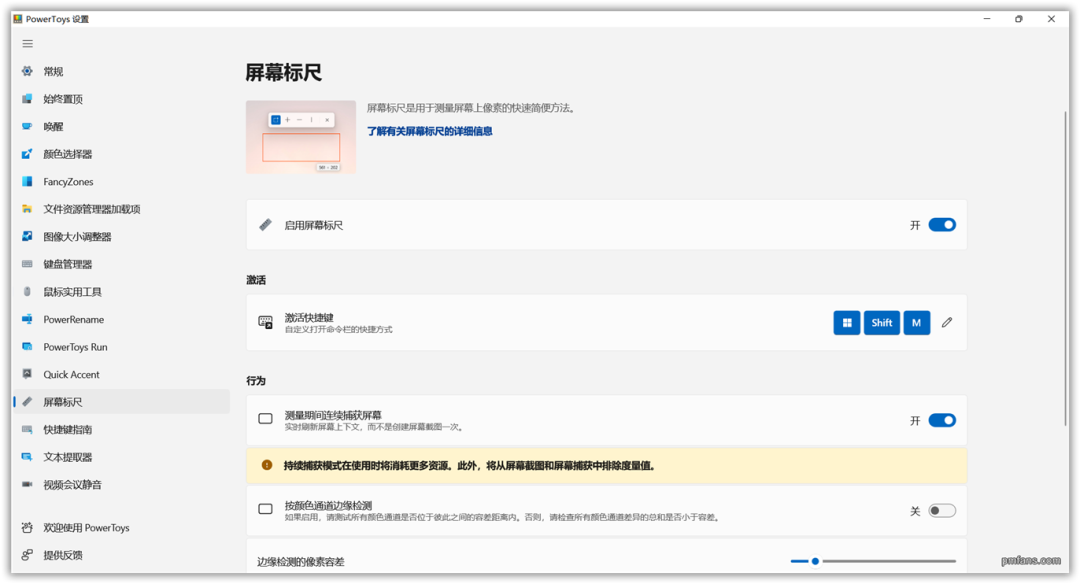Image resolution: width=1080 pixels, height=584 pixels.
Task: Click the 唤醒 coffee cup icon
Action: (27, 126)
